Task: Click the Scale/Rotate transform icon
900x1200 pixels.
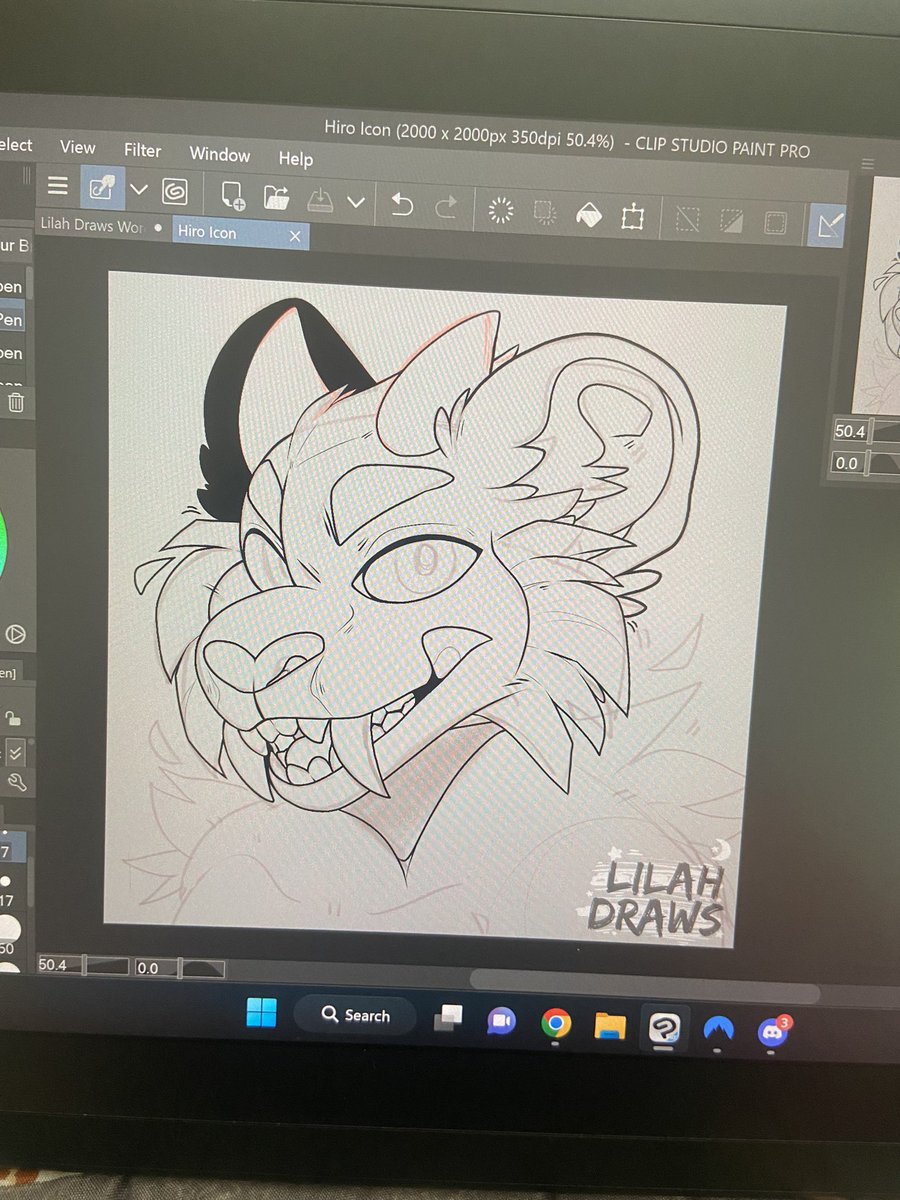Action: 632,217
